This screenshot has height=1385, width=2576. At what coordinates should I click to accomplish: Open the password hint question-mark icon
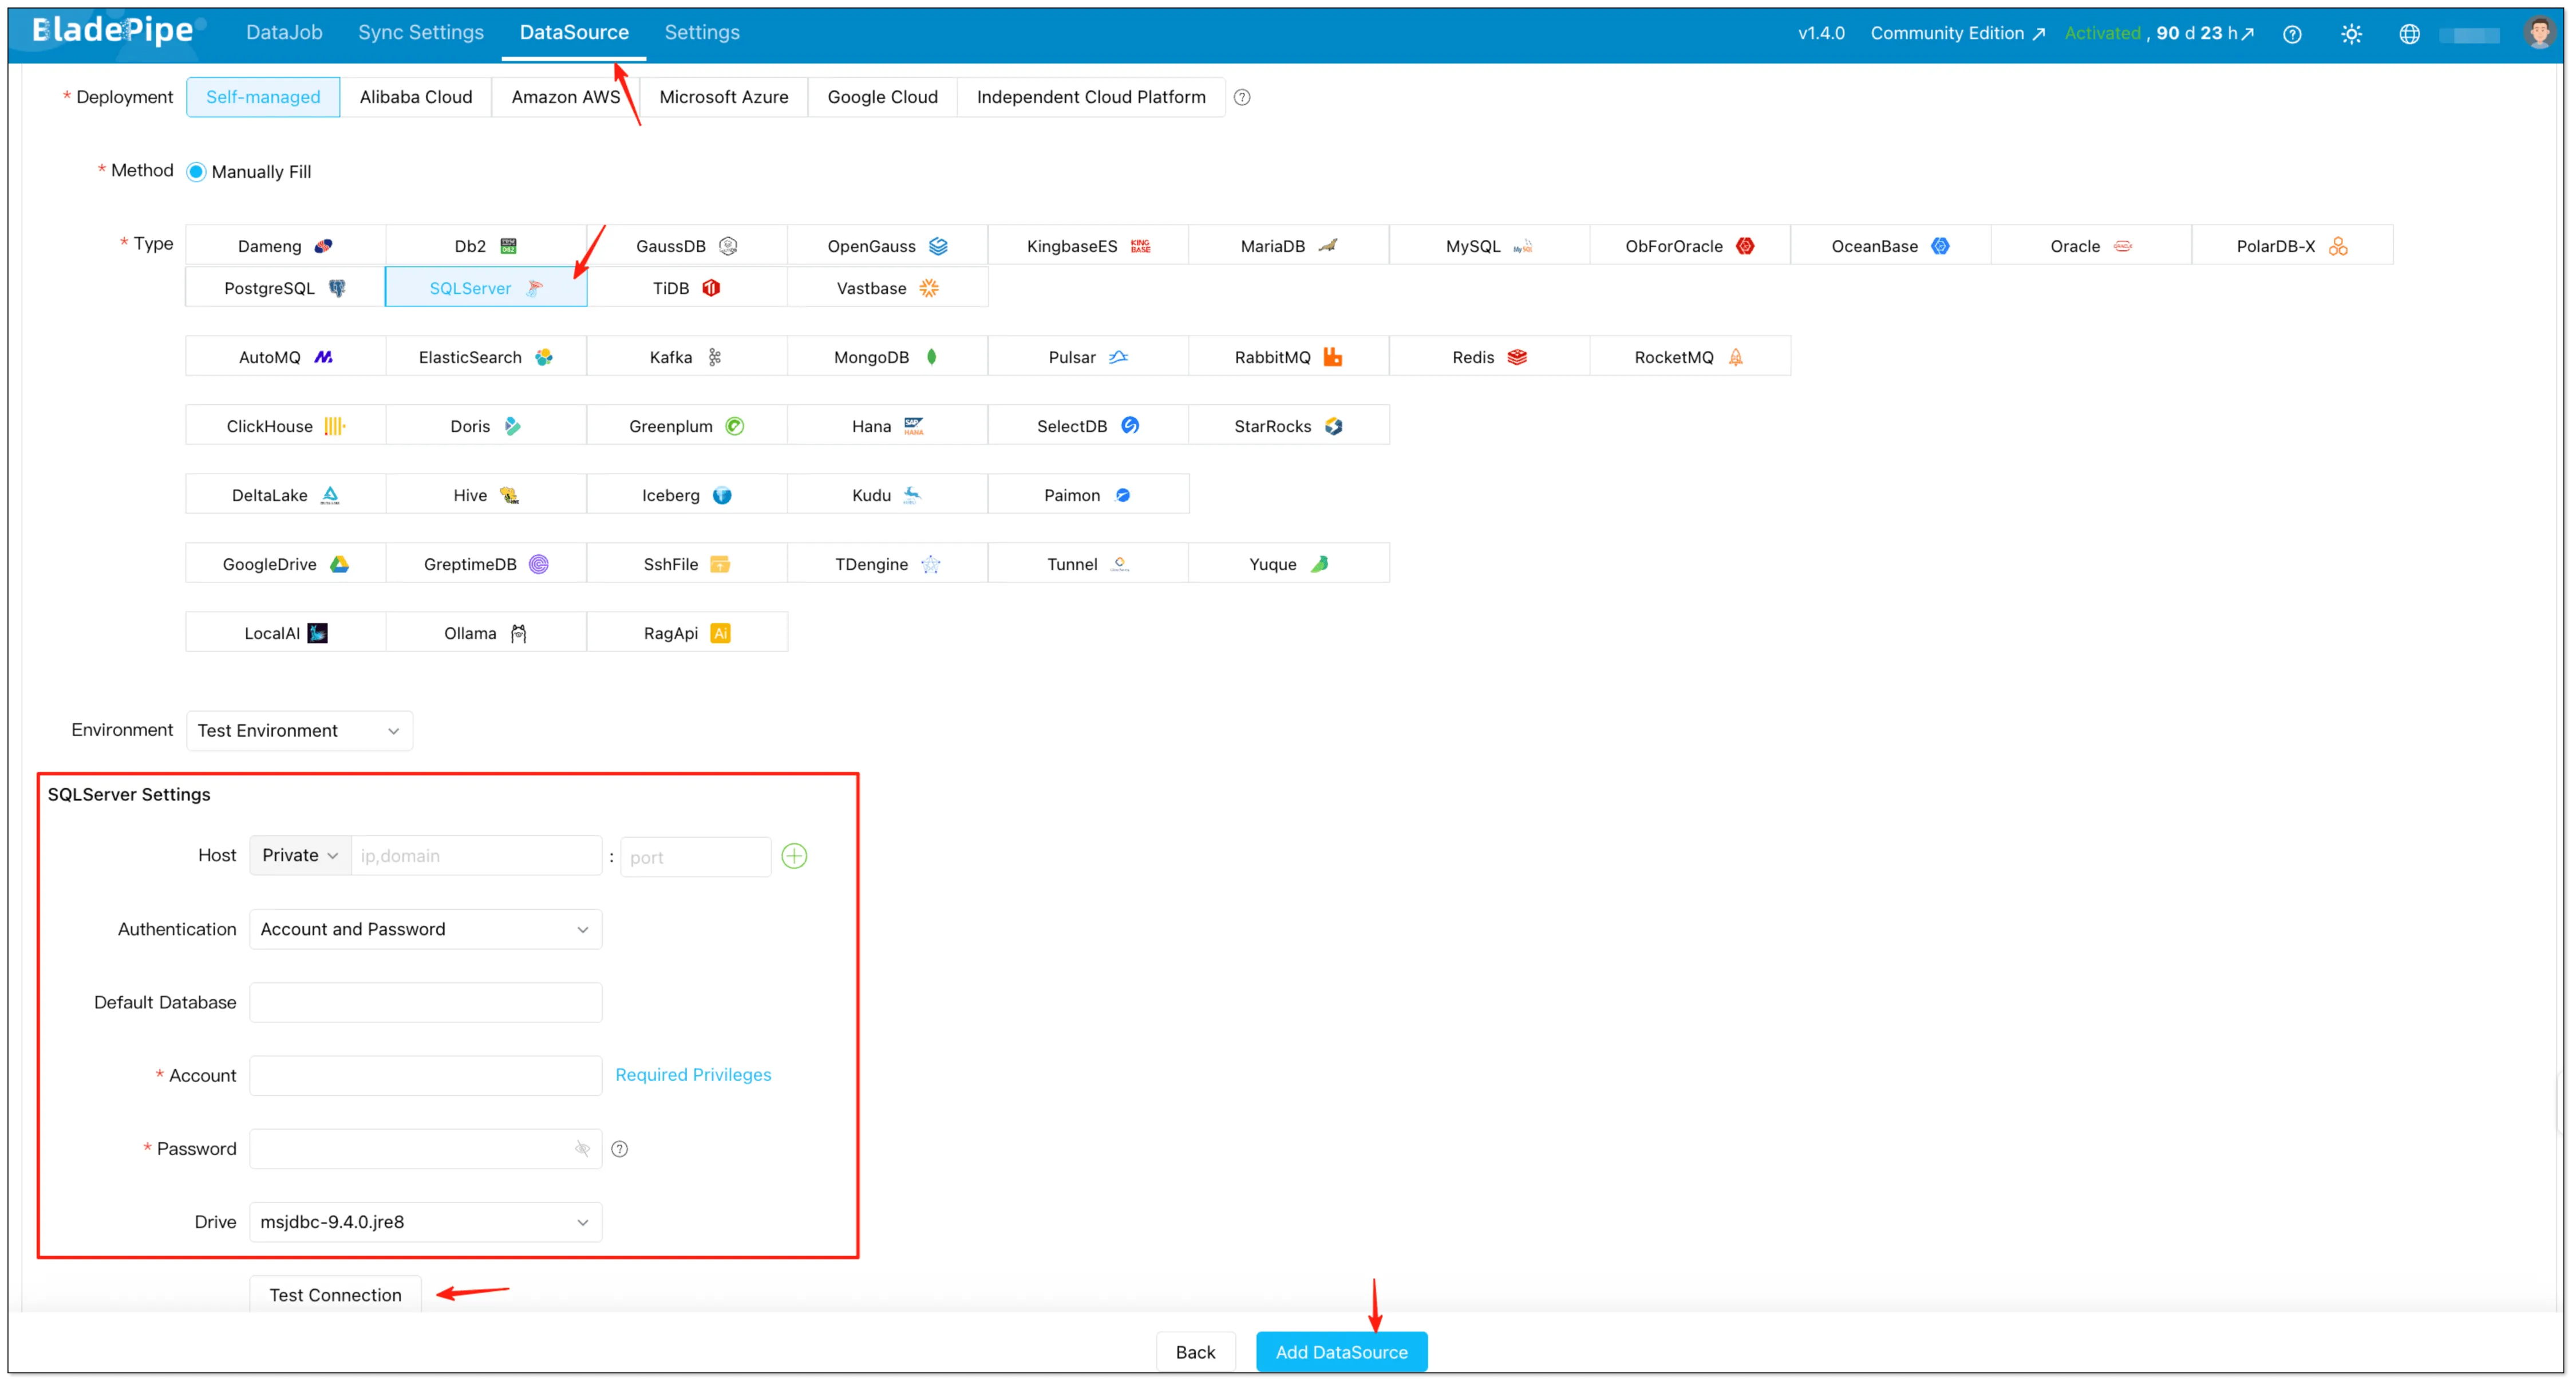(x=619, y=1148)
